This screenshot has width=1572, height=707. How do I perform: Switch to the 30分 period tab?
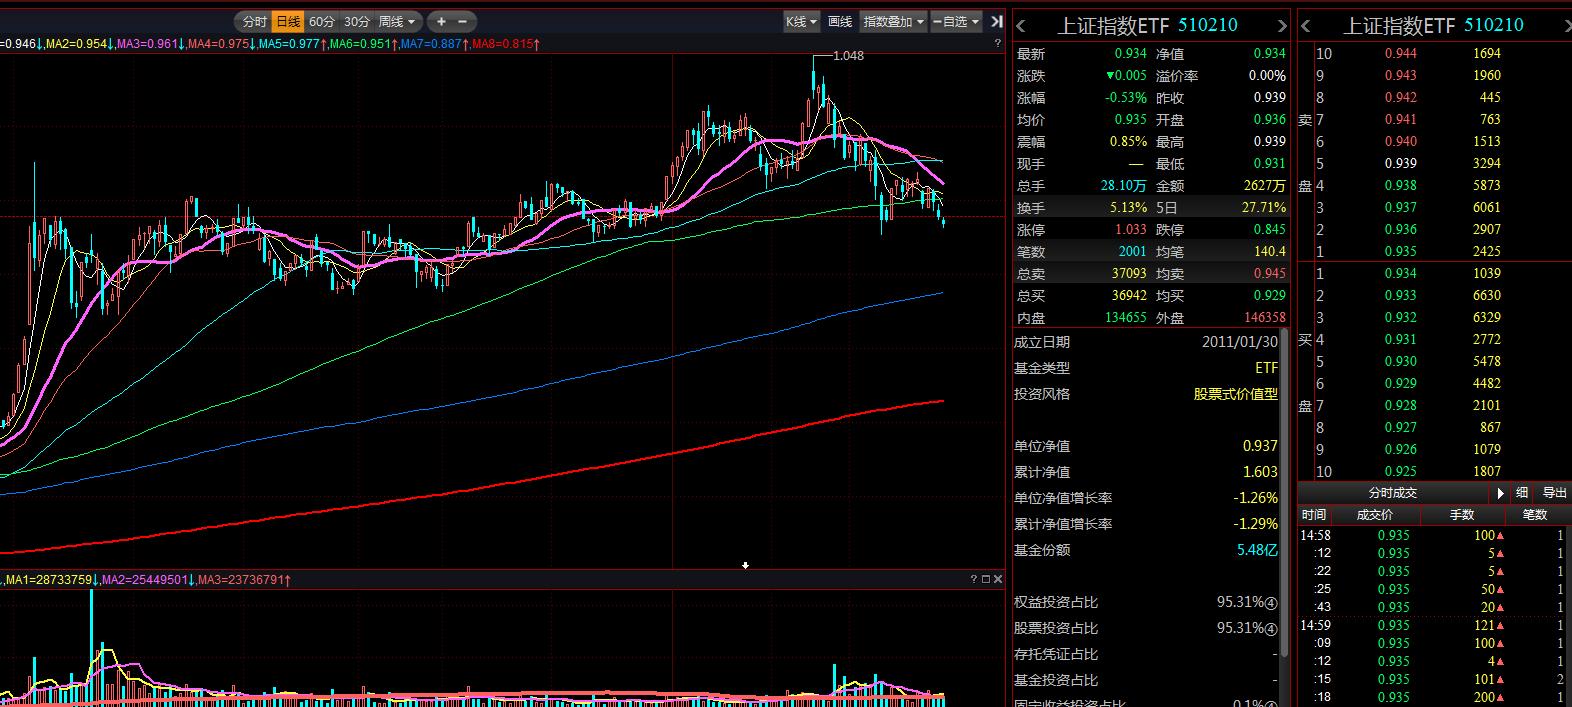click(x=356, y=21)
